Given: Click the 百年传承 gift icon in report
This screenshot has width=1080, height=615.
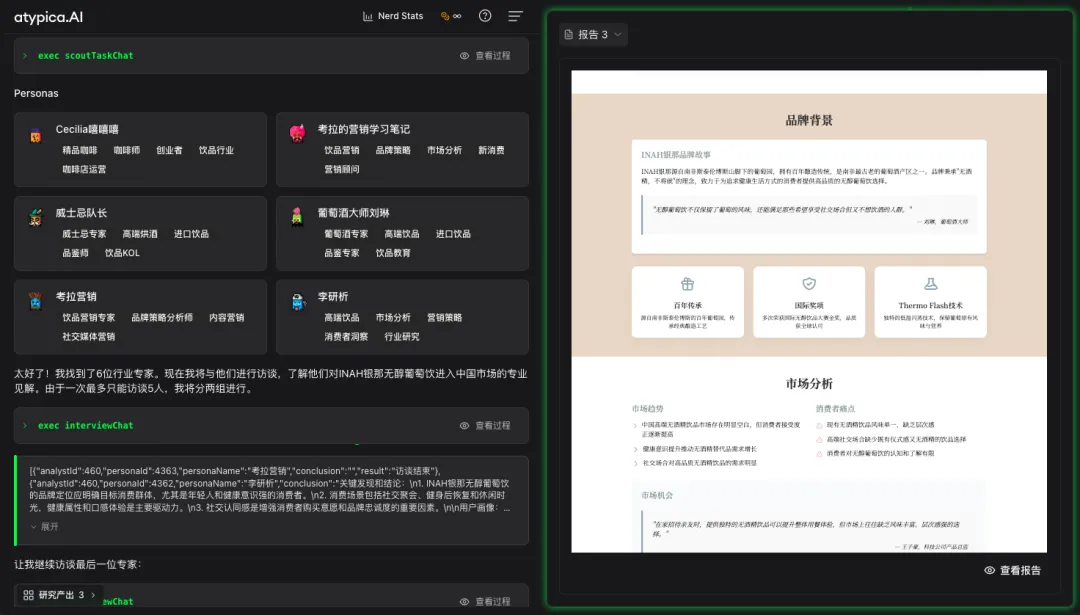Looking at the screenshot, I should [687, 284].
